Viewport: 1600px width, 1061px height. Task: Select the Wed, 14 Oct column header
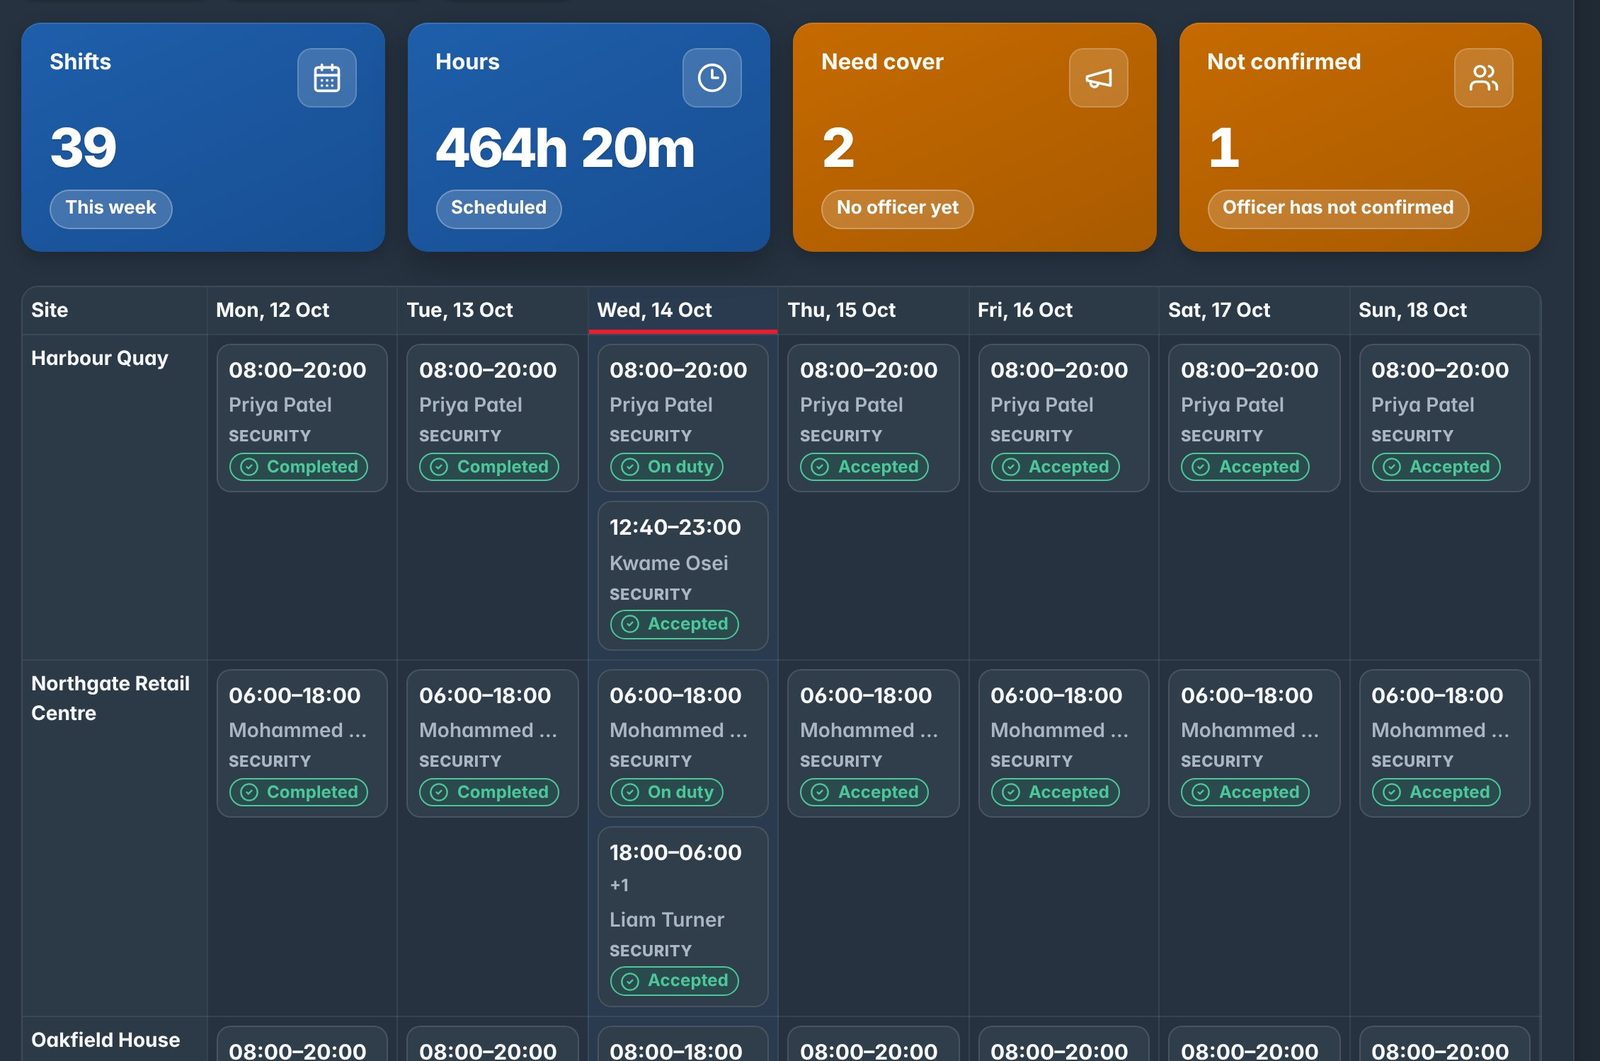(683, 310)
